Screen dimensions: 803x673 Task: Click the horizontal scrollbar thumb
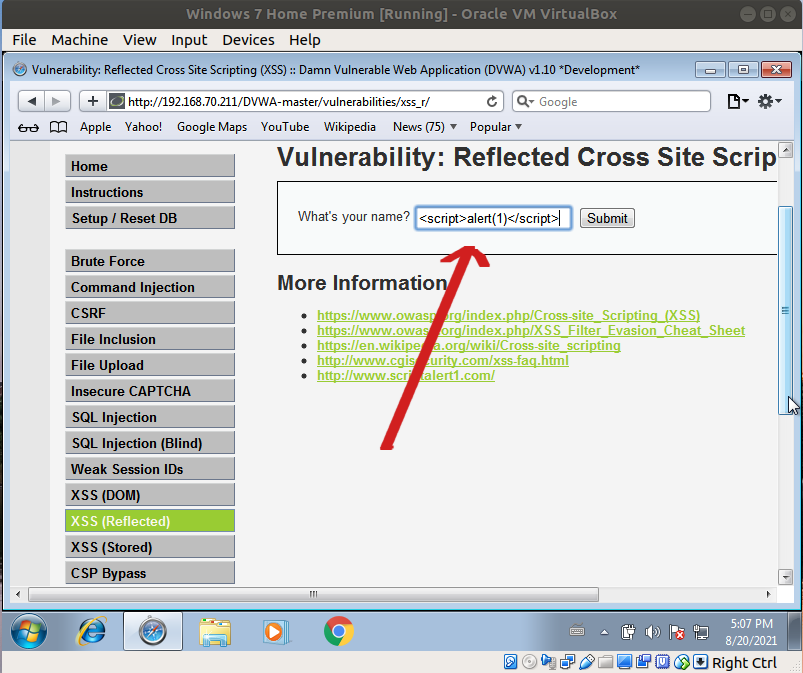[x=313, y=595]
